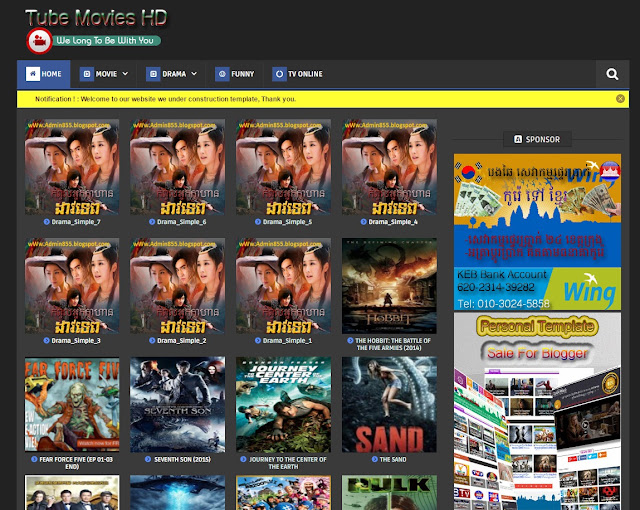
Task: Click the red camera logo icon
Action: pos(39,41)
